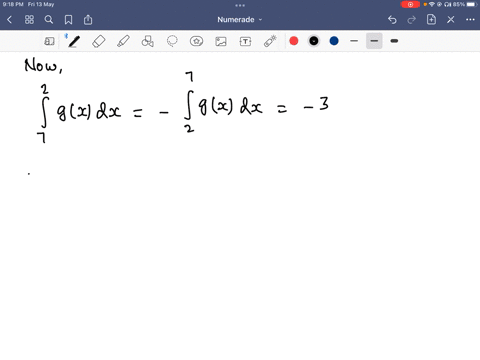Tap the battery status icon
This screenshot has width=480, height=360.
(x=471, y=4)
